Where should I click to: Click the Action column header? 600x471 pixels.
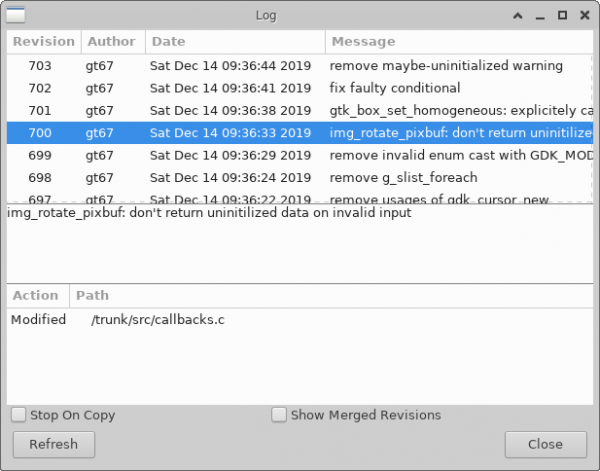pos(36,296)
